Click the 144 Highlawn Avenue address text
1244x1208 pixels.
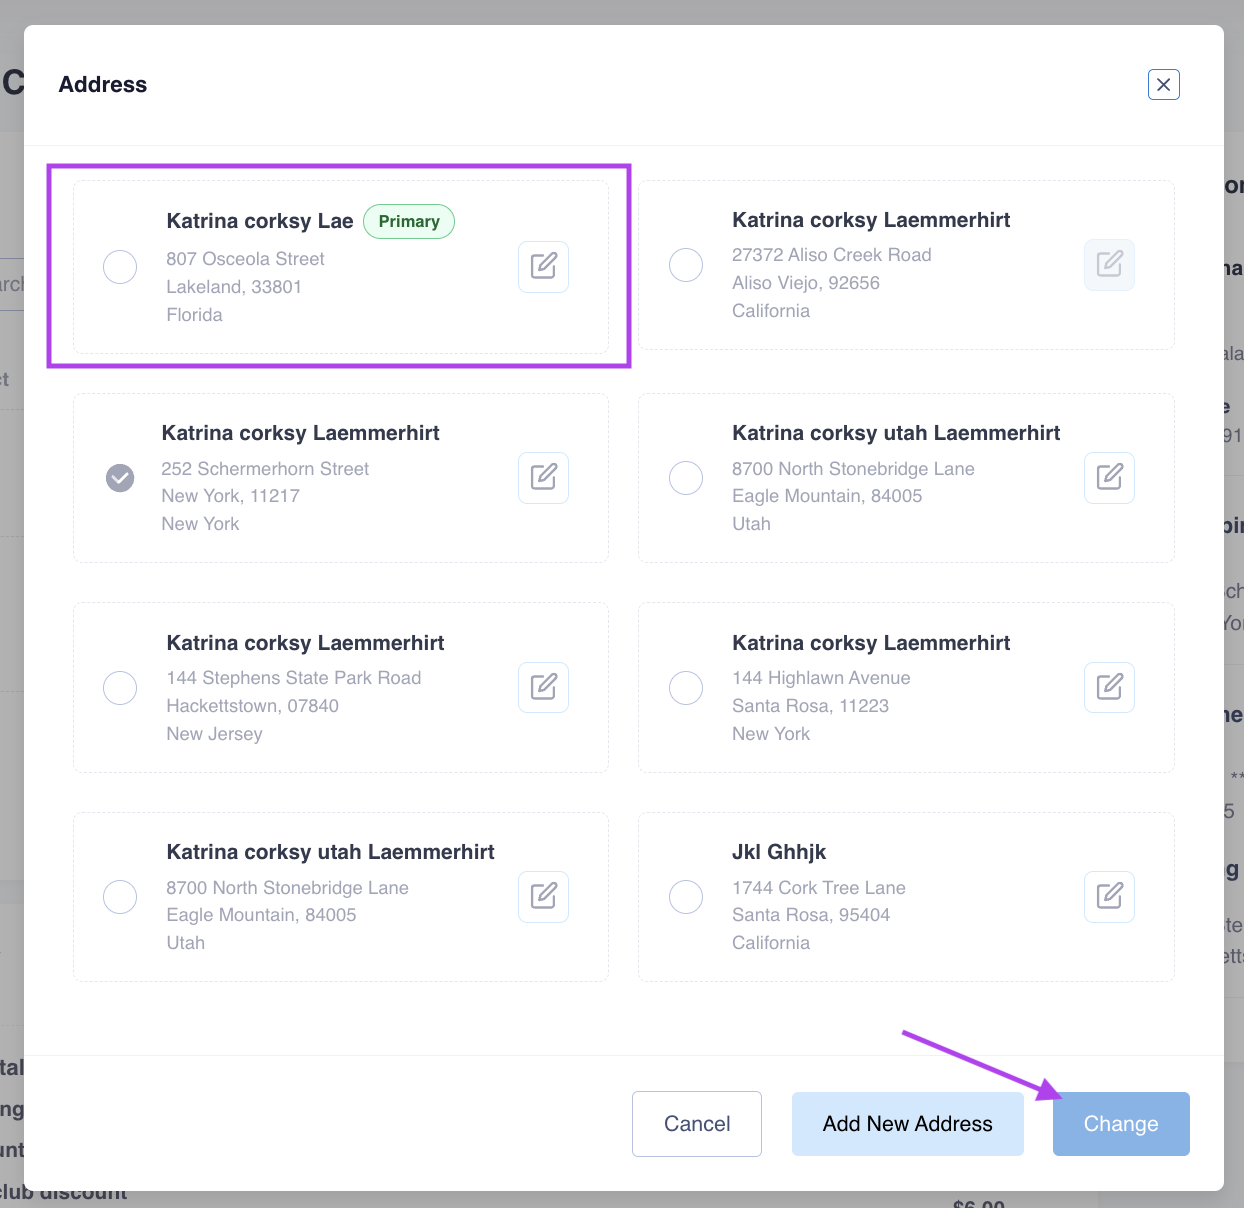click(x=821, y=678)
